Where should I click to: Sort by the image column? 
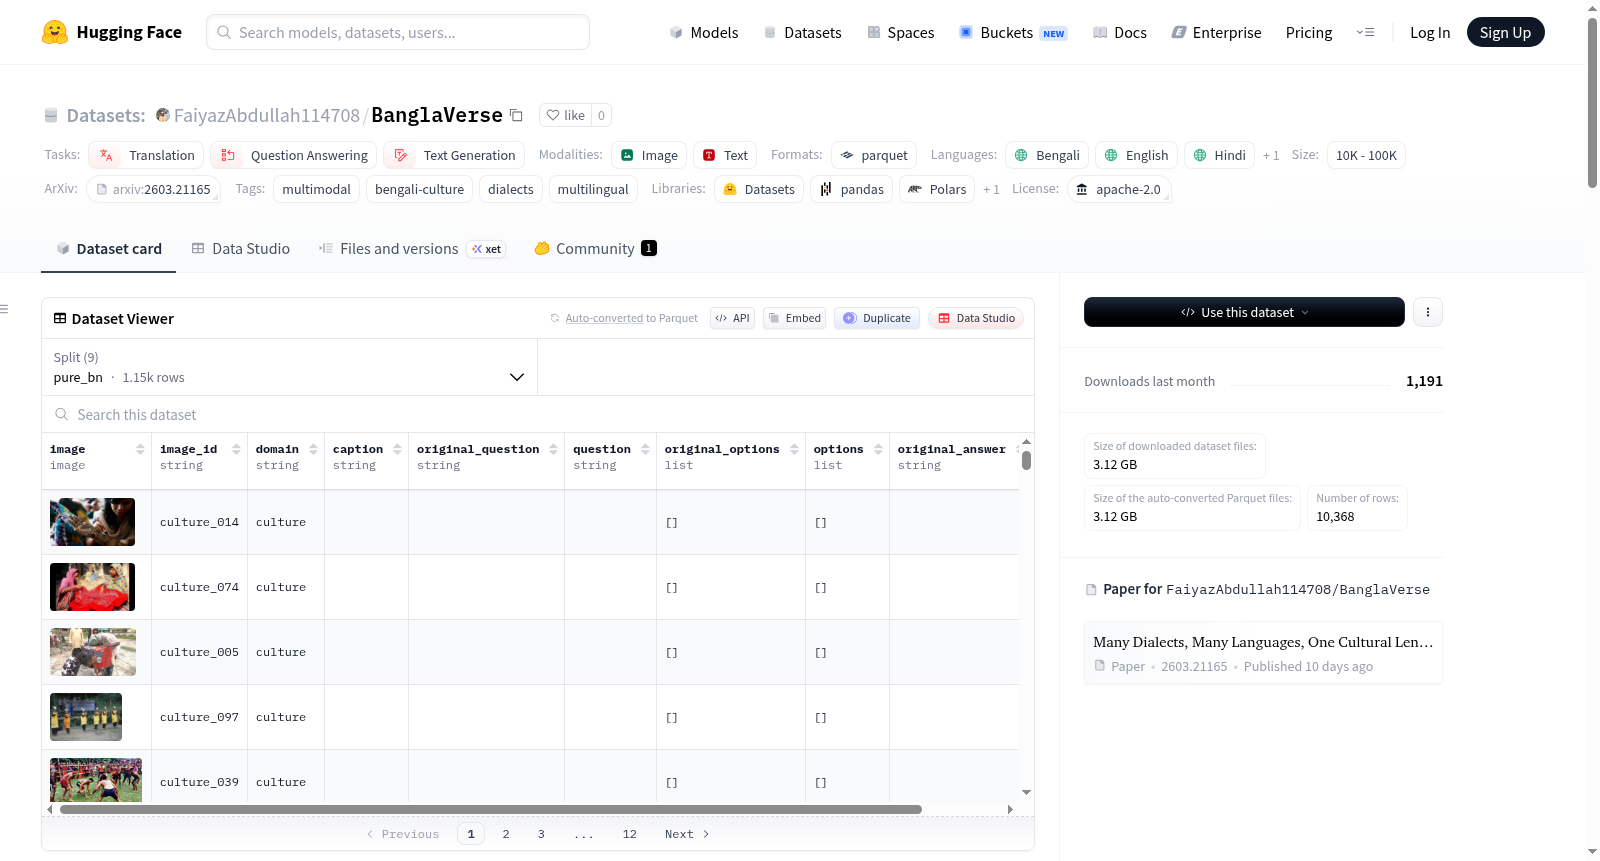tap(140, 449)
